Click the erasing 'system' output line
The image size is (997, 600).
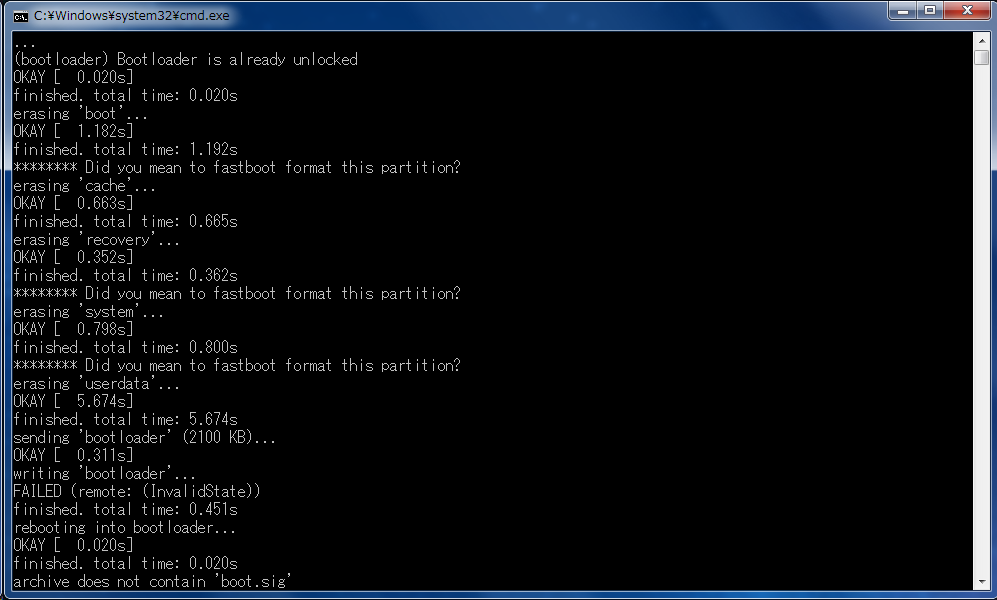[x=88, y=312]
